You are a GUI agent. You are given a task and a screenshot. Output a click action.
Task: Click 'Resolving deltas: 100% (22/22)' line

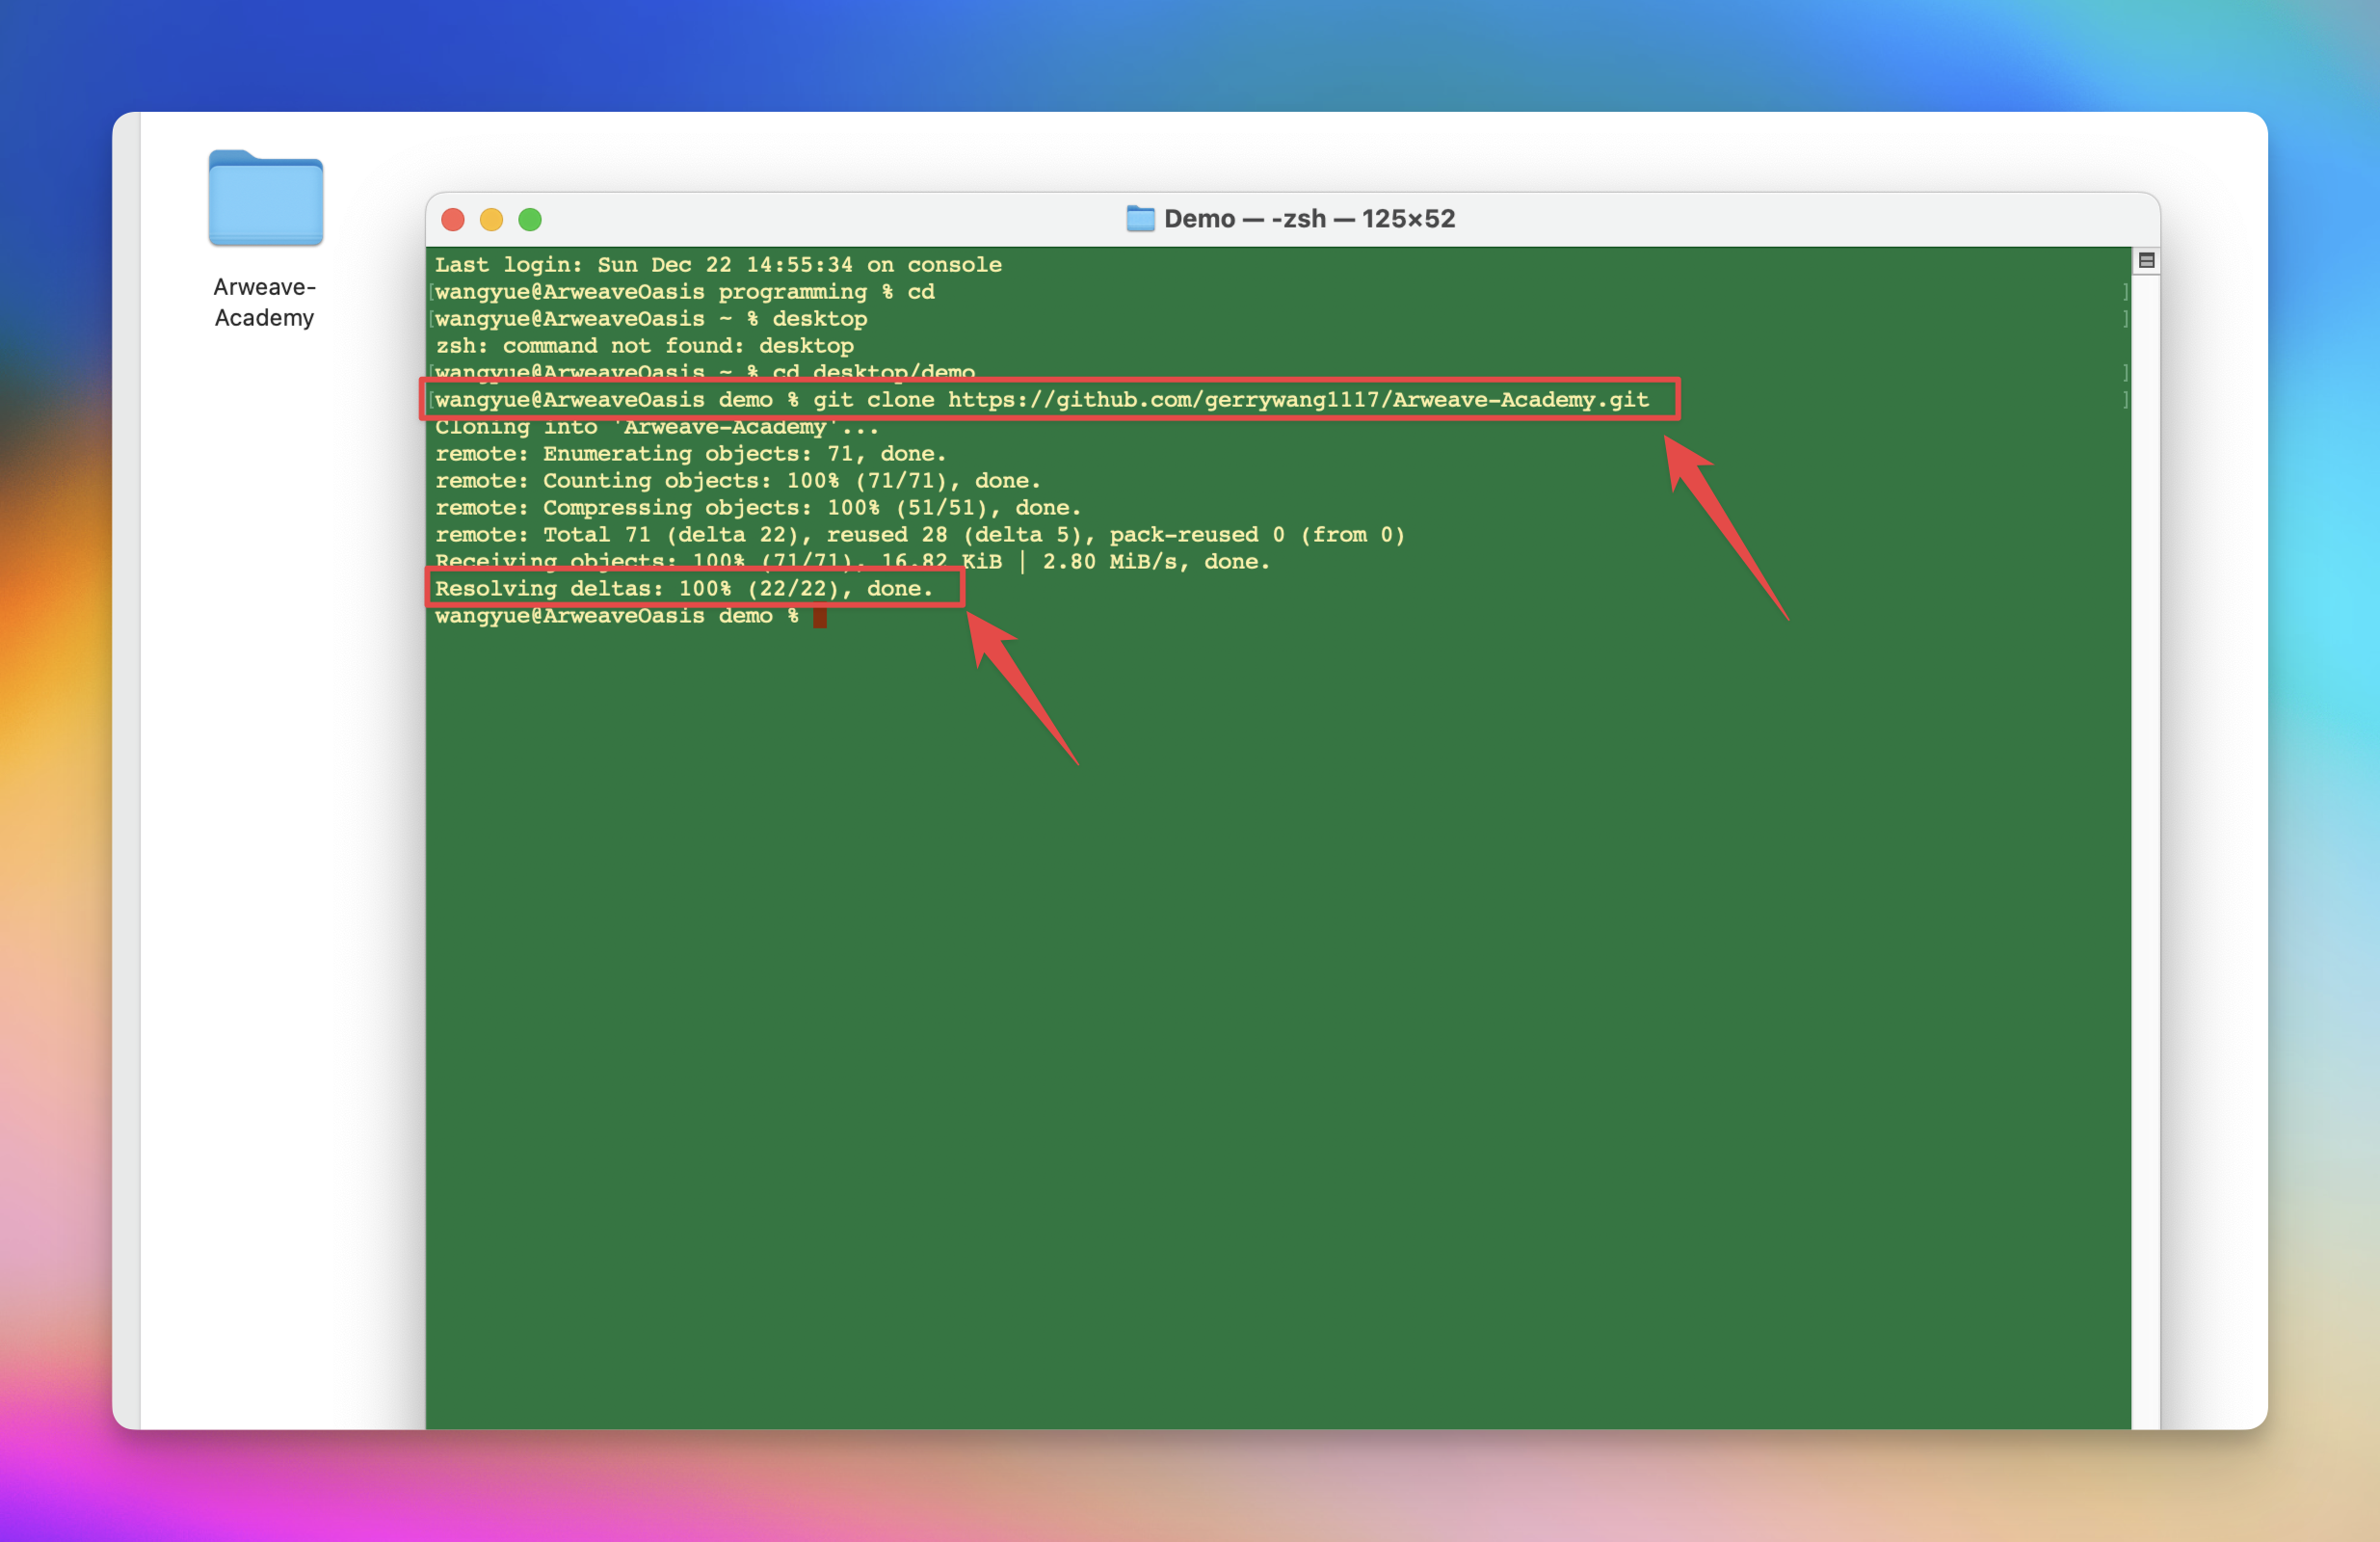[x=684, y=588]
